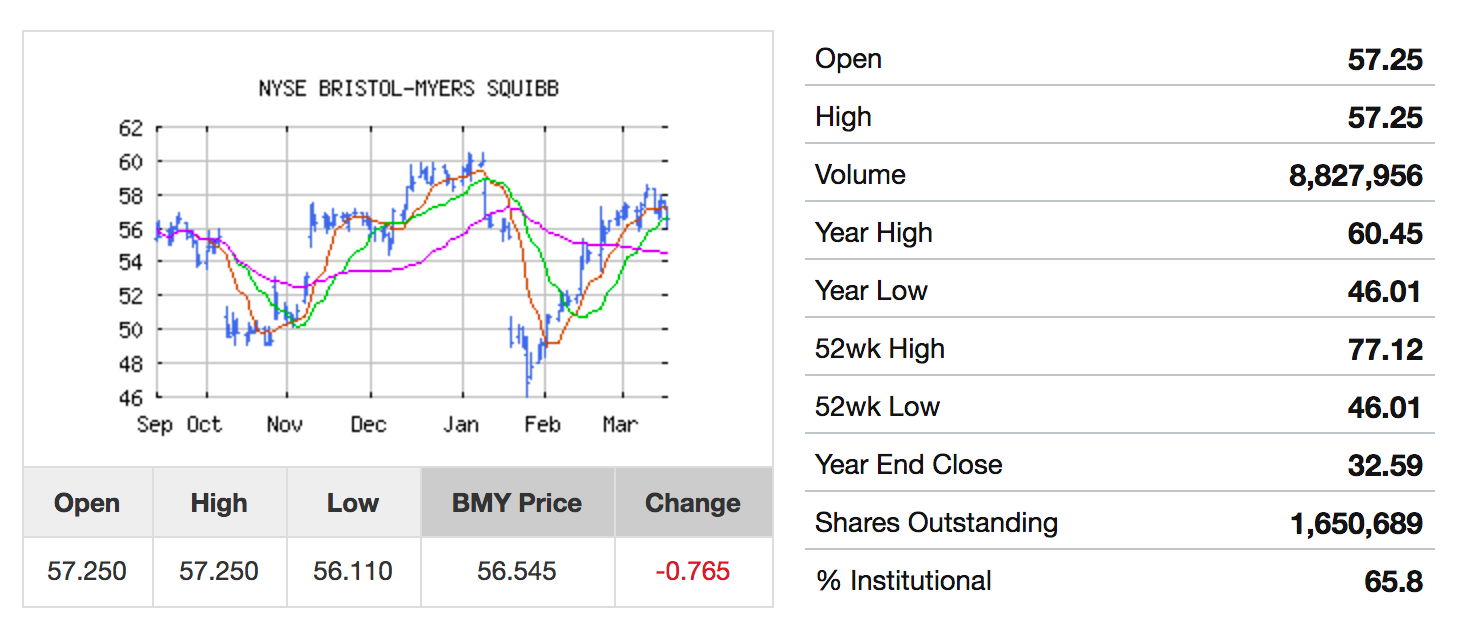Click the Bristol-Myers Squibb stock chart
Viewport: 1474px width, 634px height.
[x=410, y=262]
